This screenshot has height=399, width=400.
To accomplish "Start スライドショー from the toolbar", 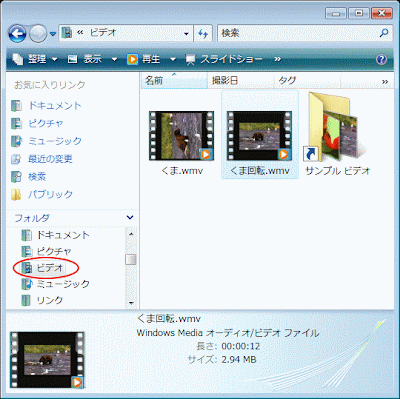I will click(224, 59).
